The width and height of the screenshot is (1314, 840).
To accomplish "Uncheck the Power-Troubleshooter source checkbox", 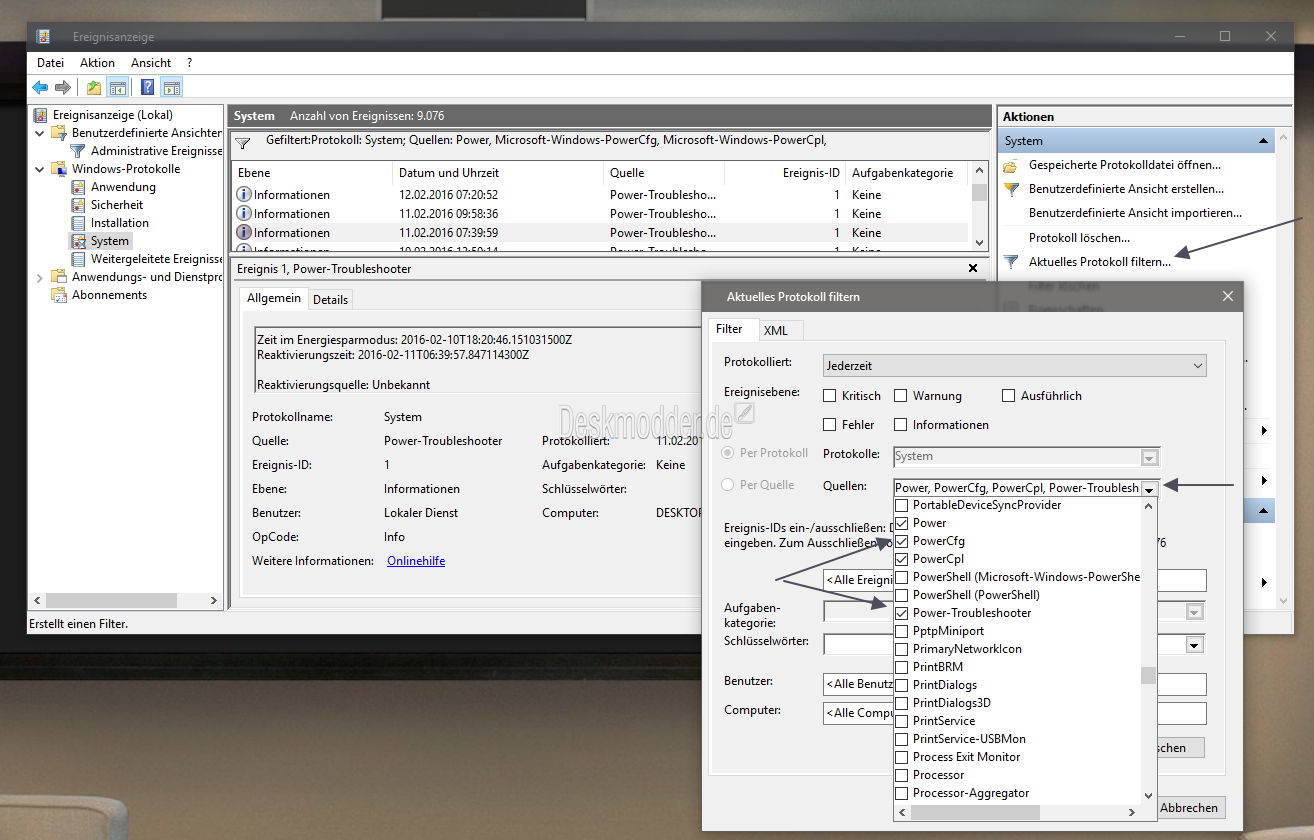I will 902,613.
